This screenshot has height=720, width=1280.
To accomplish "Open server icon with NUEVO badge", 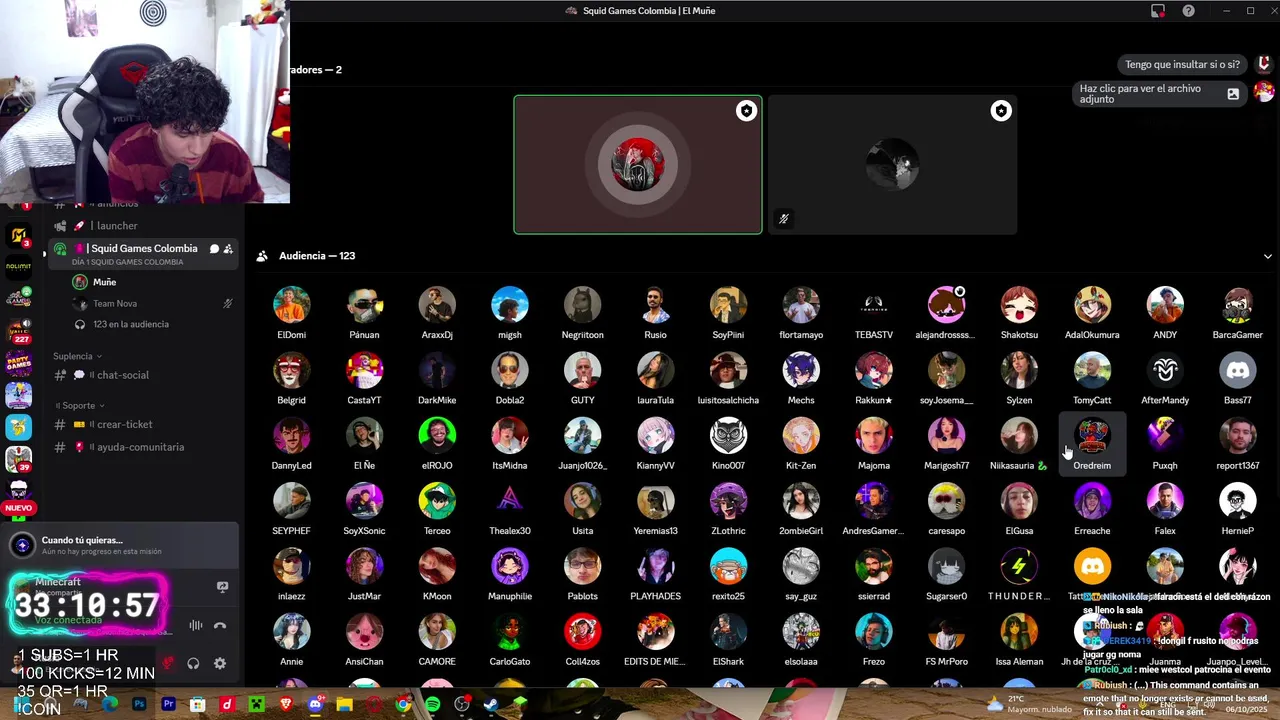I will tap(19, 494).
